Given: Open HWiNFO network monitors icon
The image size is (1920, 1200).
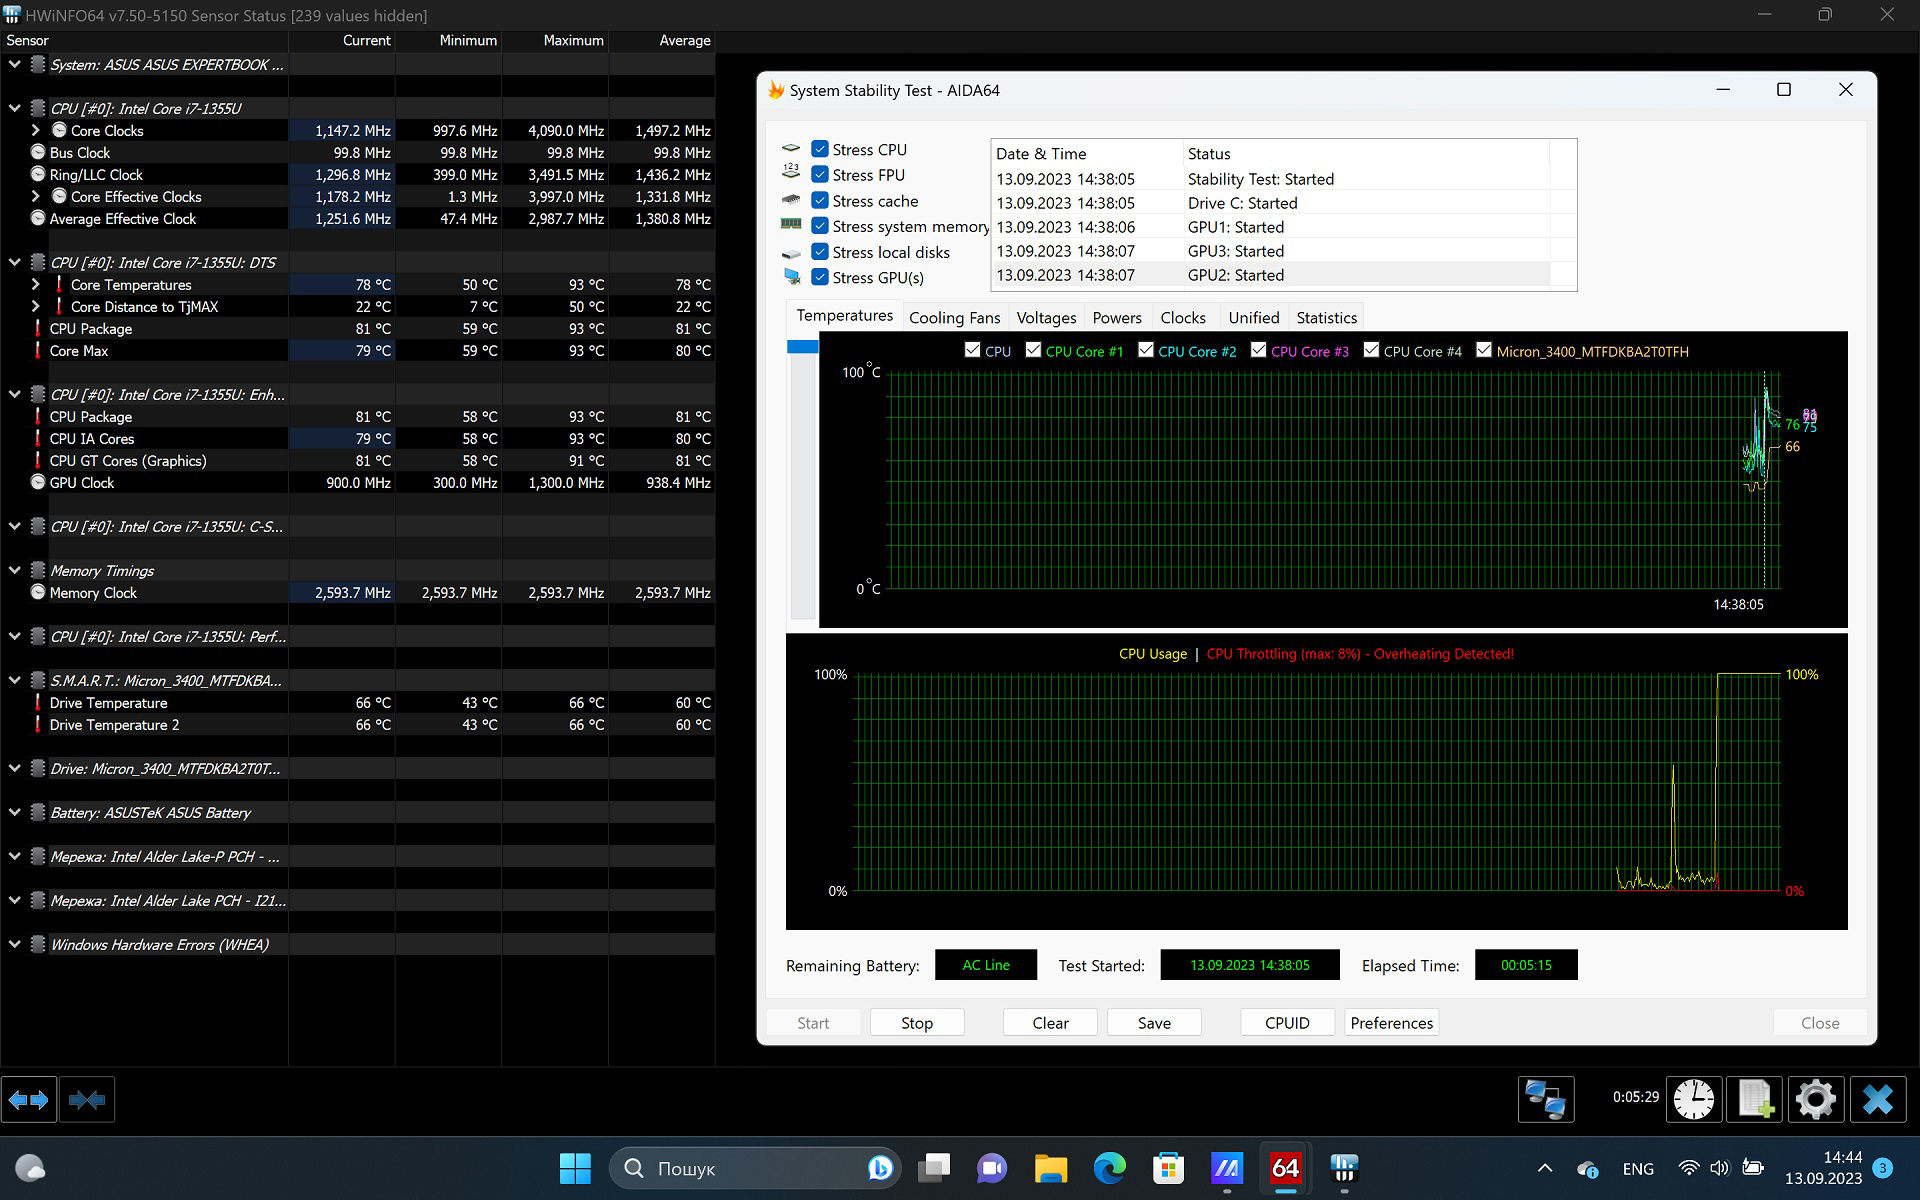Looking at the screenshot, I should [1545, 1100].
